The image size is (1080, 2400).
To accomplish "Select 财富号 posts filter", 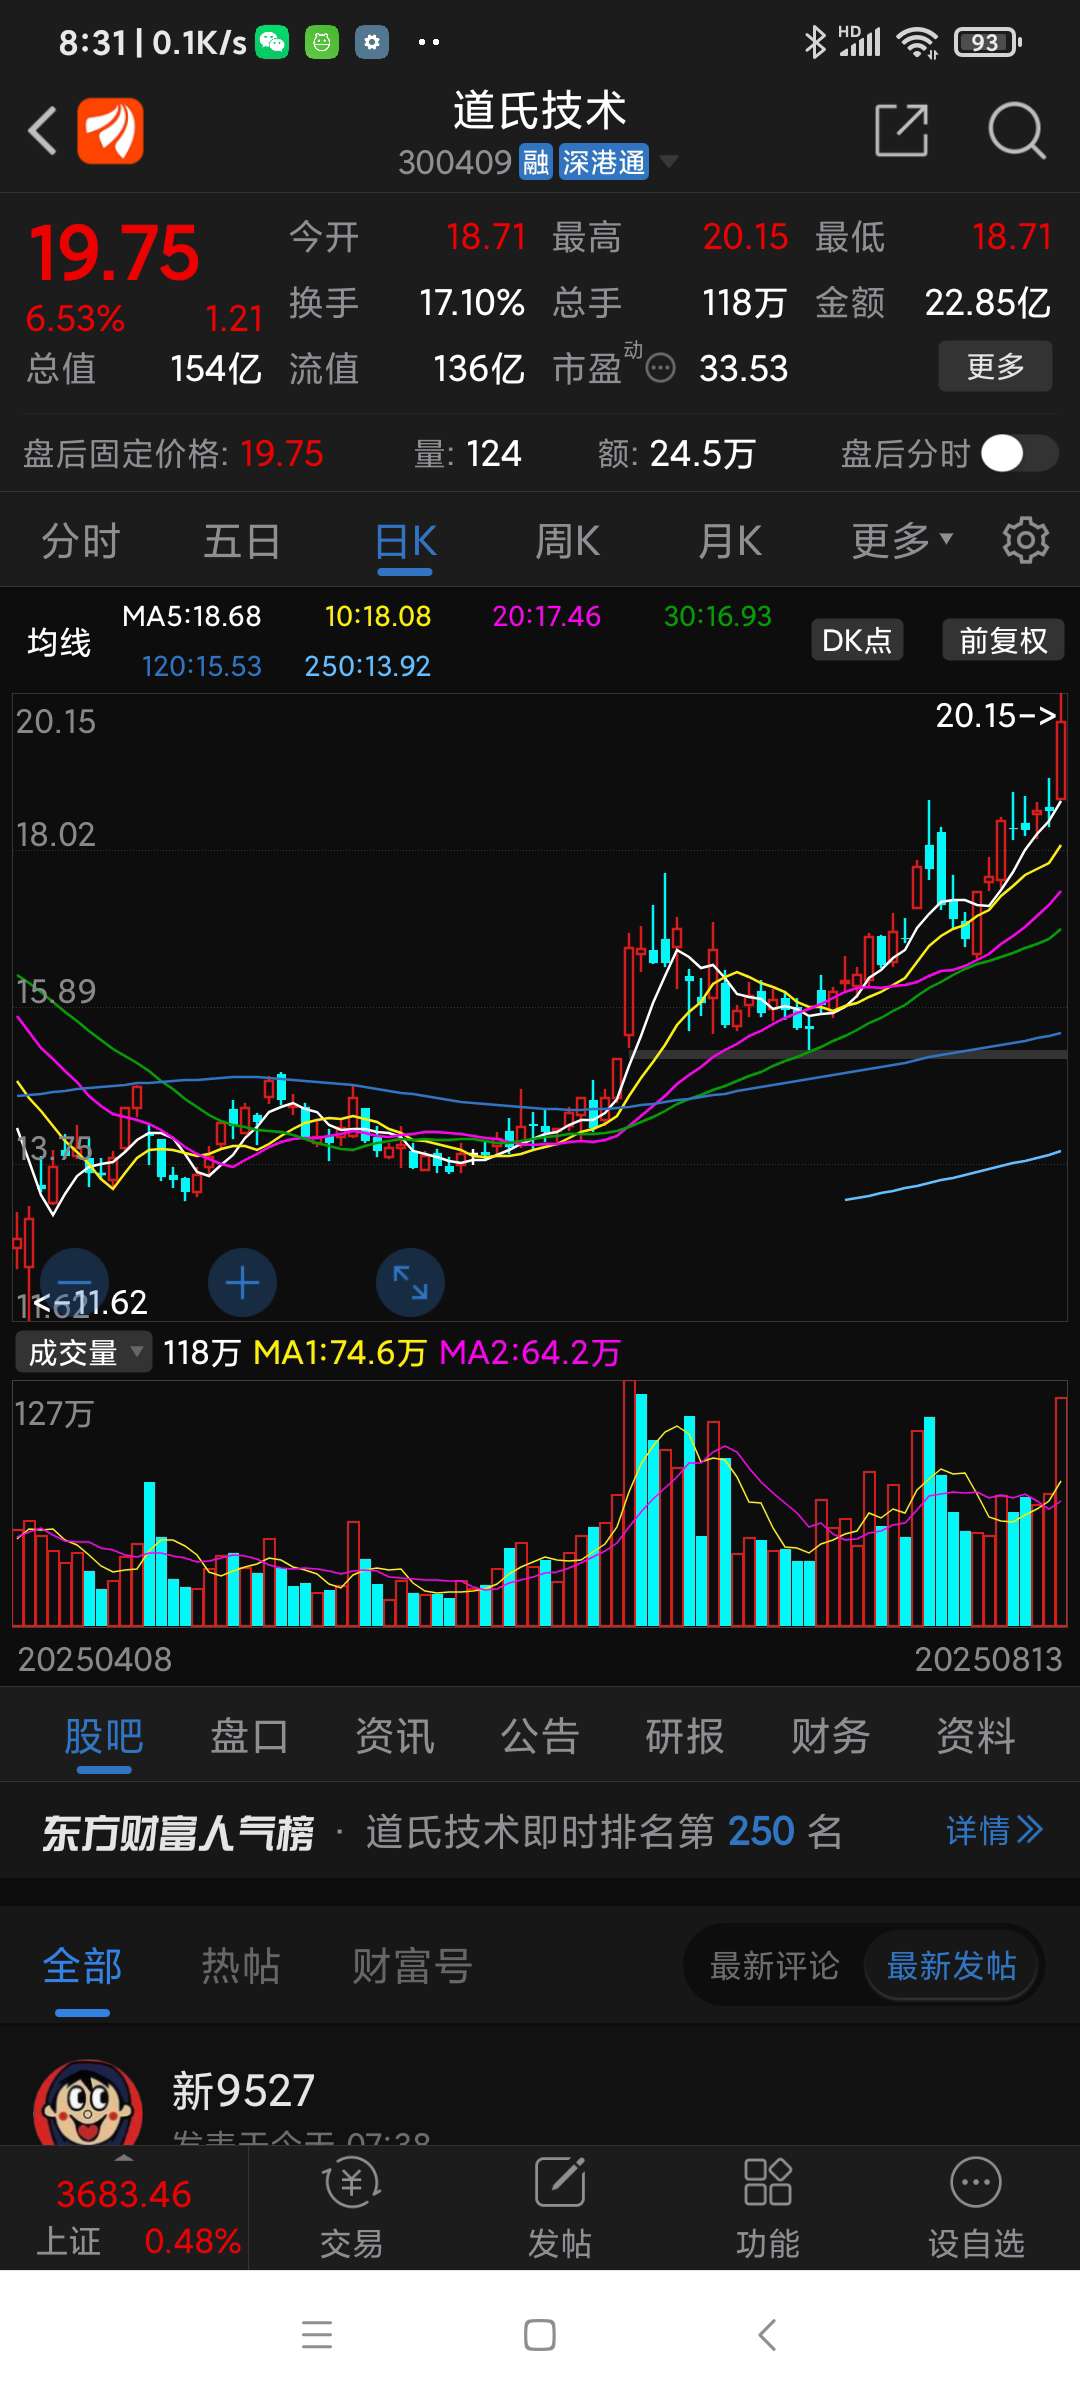I will coord(412,1966).
